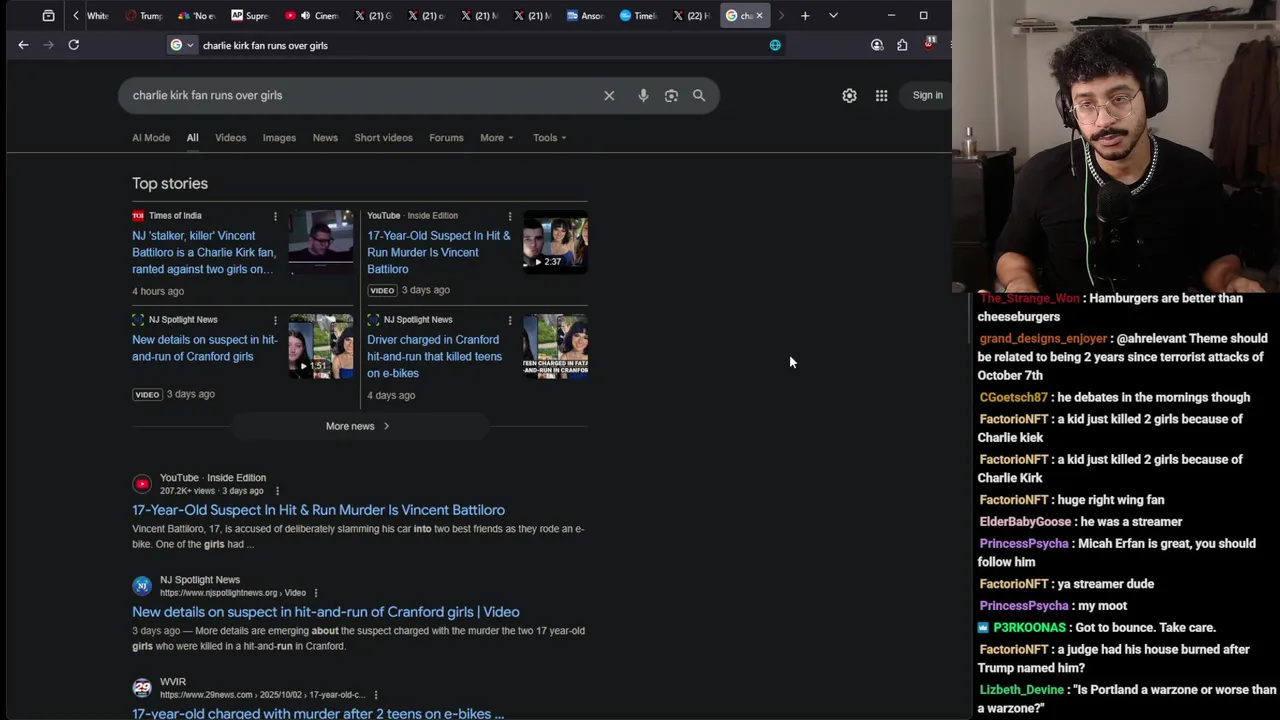1280x720 pixels.
Task: Click chat username ElderBabyGoose
Action: tap(1025, 522)
